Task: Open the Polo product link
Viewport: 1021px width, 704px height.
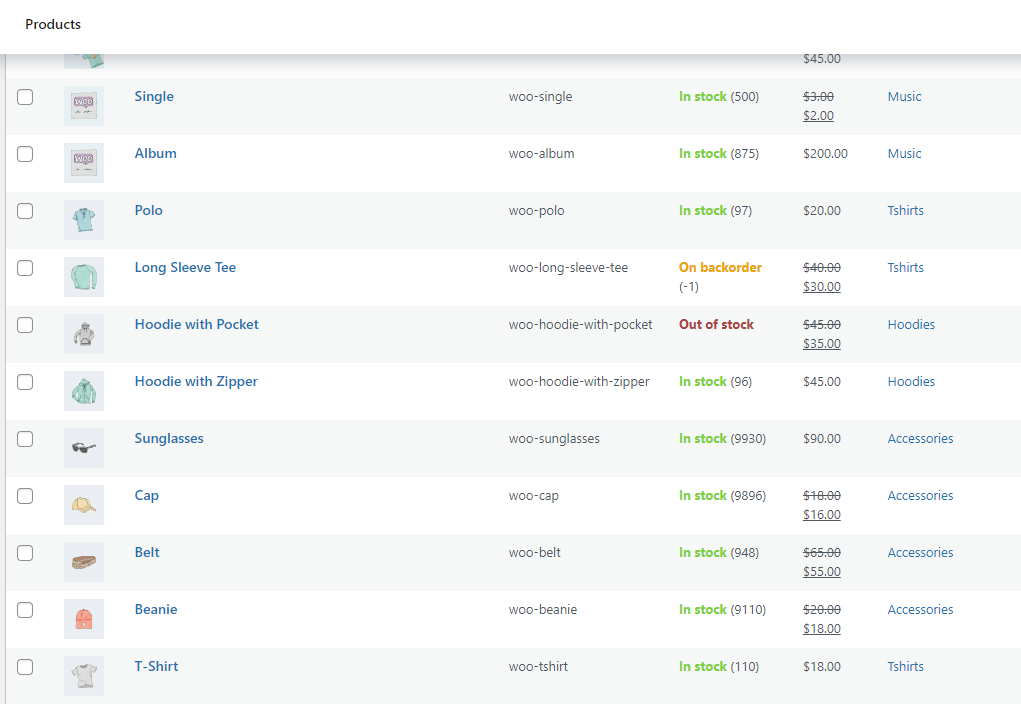Action: pos(148,210)
